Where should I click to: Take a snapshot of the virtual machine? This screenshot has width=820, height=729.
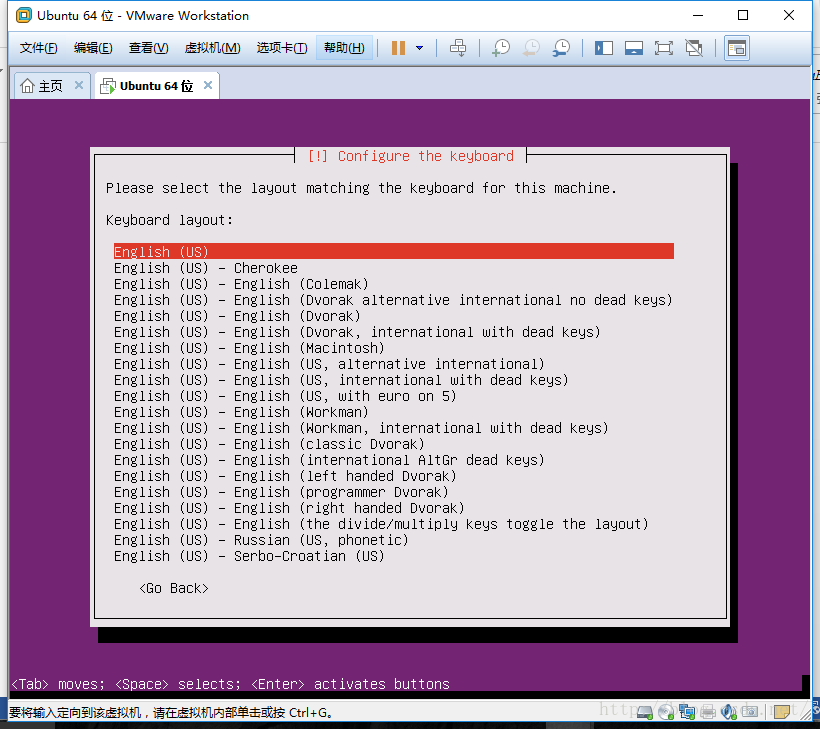[x=501, y=48]
